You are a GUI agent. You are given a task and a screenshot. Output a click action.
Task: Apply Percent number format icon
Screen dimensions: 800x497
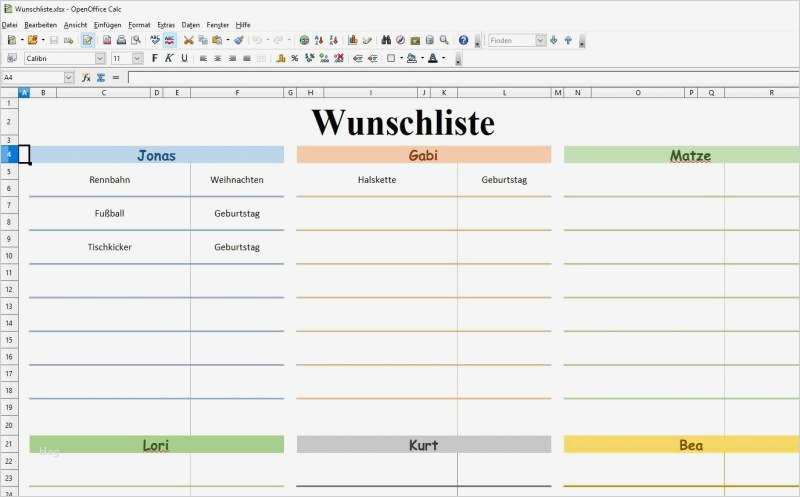[x=294, y=58]
